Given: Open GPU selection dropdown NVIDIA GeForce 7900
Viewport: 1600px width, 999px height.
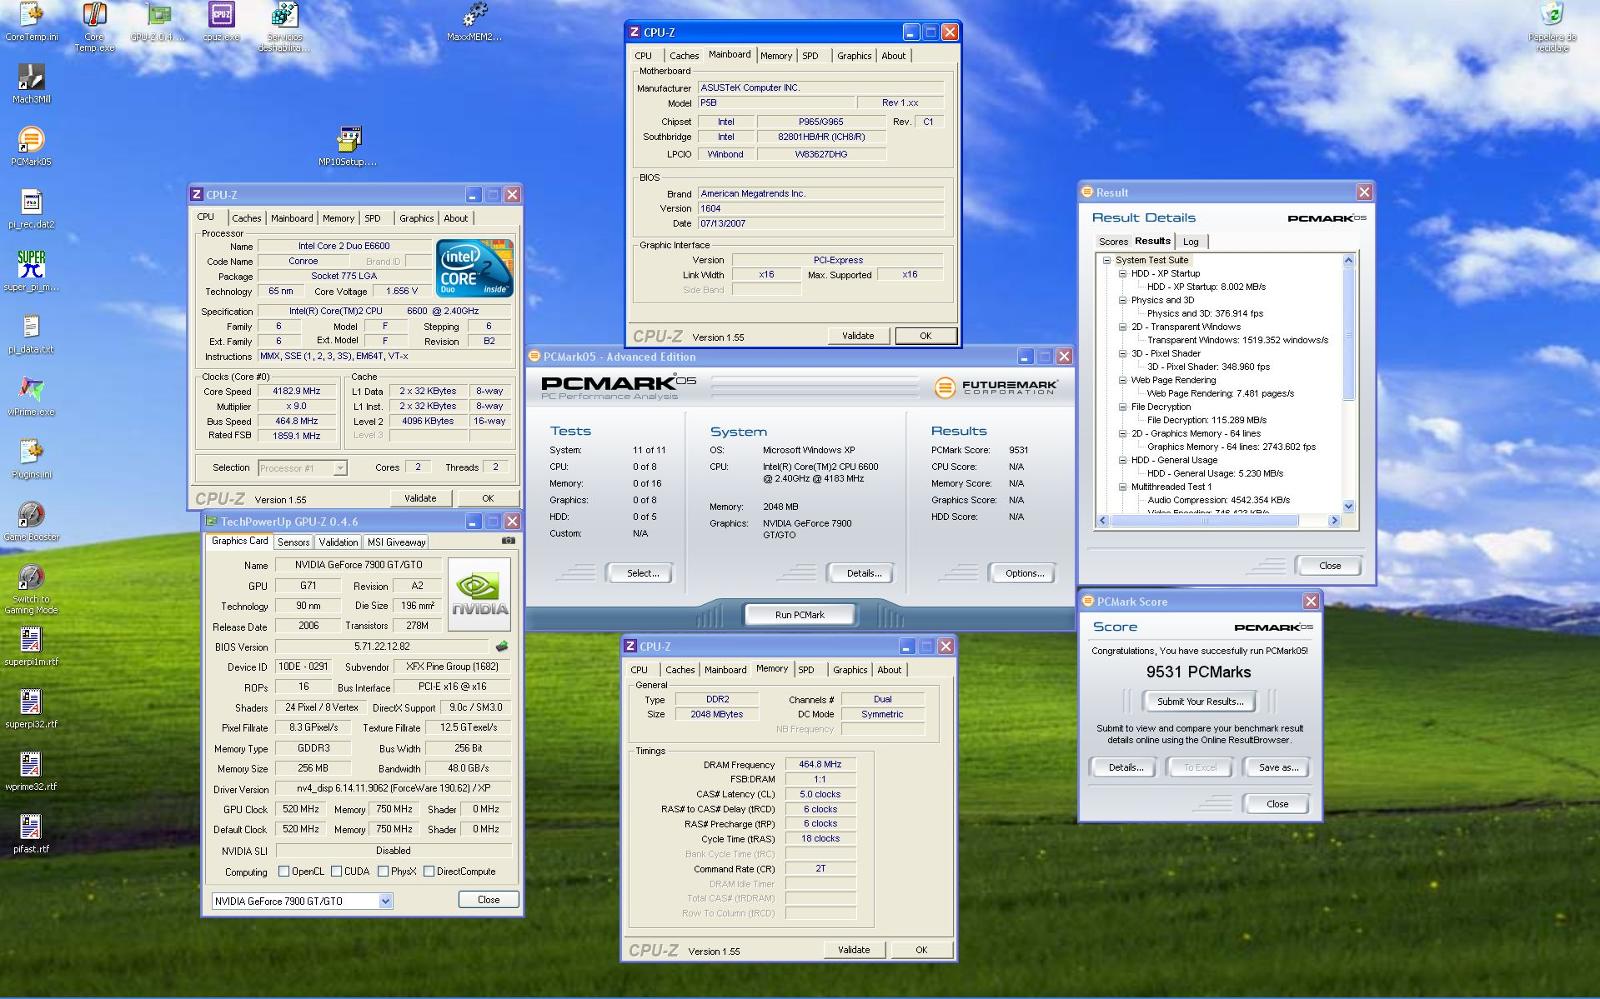Looking at the screenshot, I should coord(302,901).
